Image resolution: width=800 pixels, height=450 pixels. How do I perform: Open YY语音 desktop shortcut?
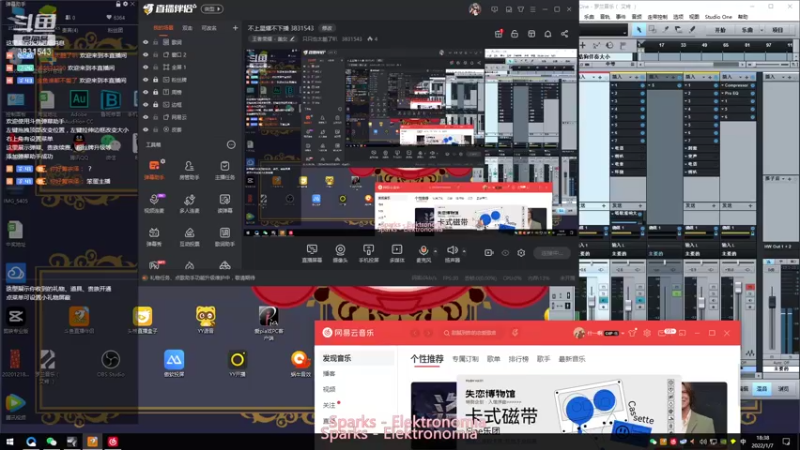click(x=205, y=319)
